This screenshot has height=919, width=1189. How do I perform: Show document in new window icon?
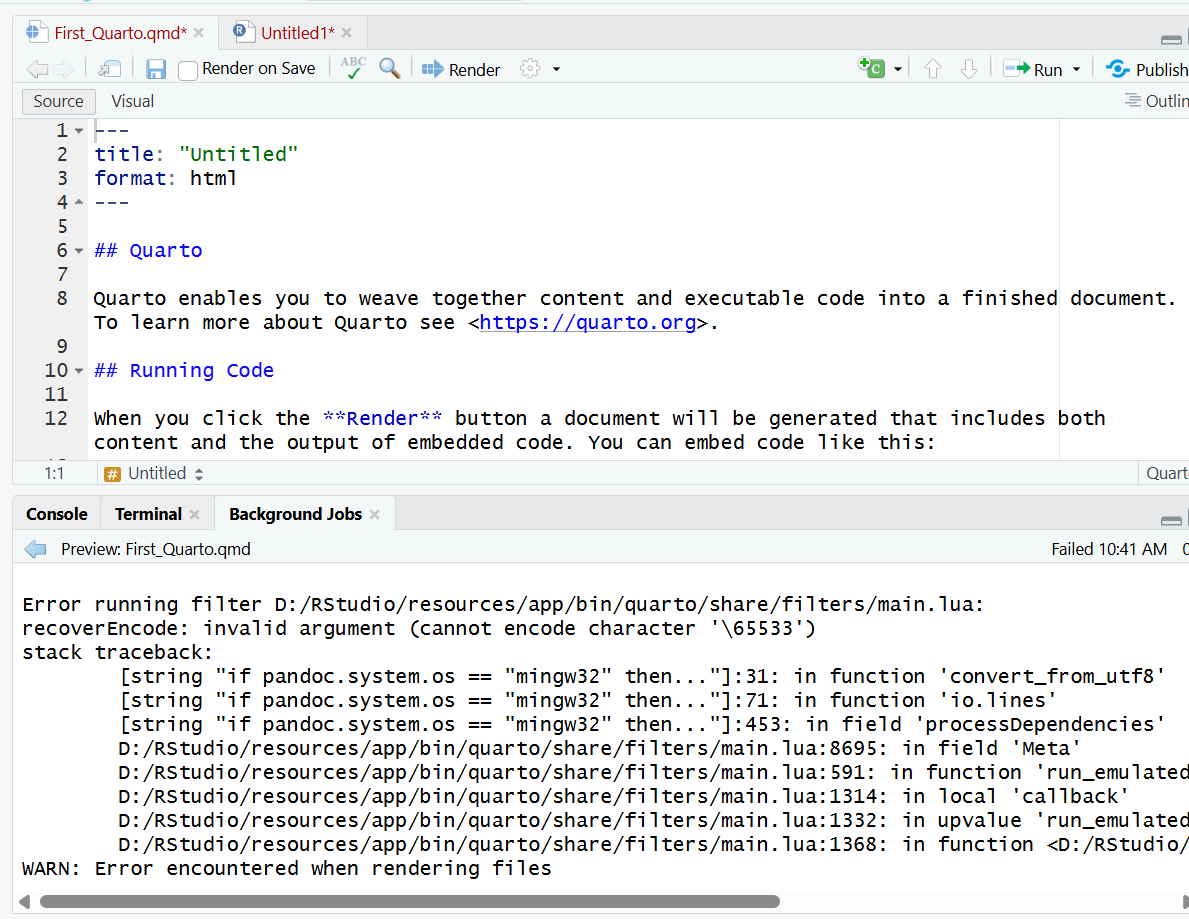click(110, 70)
